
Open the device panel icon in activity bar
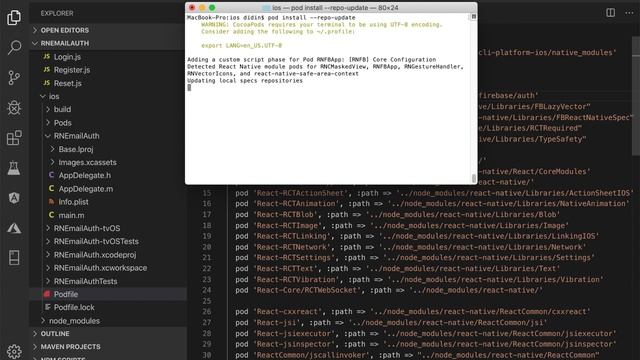coord(14,258)
